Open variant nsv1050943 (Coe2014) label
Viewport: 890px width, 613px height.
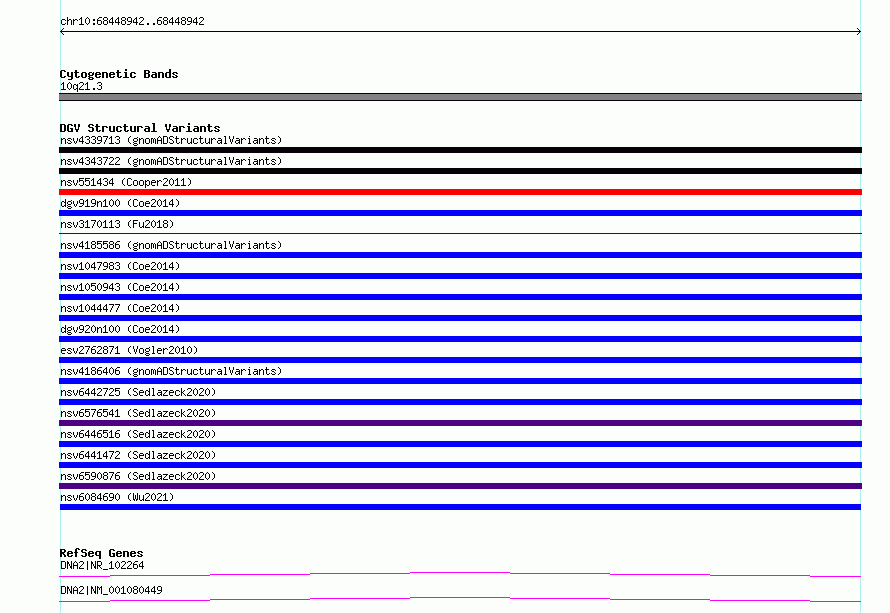tap(120, 287)
